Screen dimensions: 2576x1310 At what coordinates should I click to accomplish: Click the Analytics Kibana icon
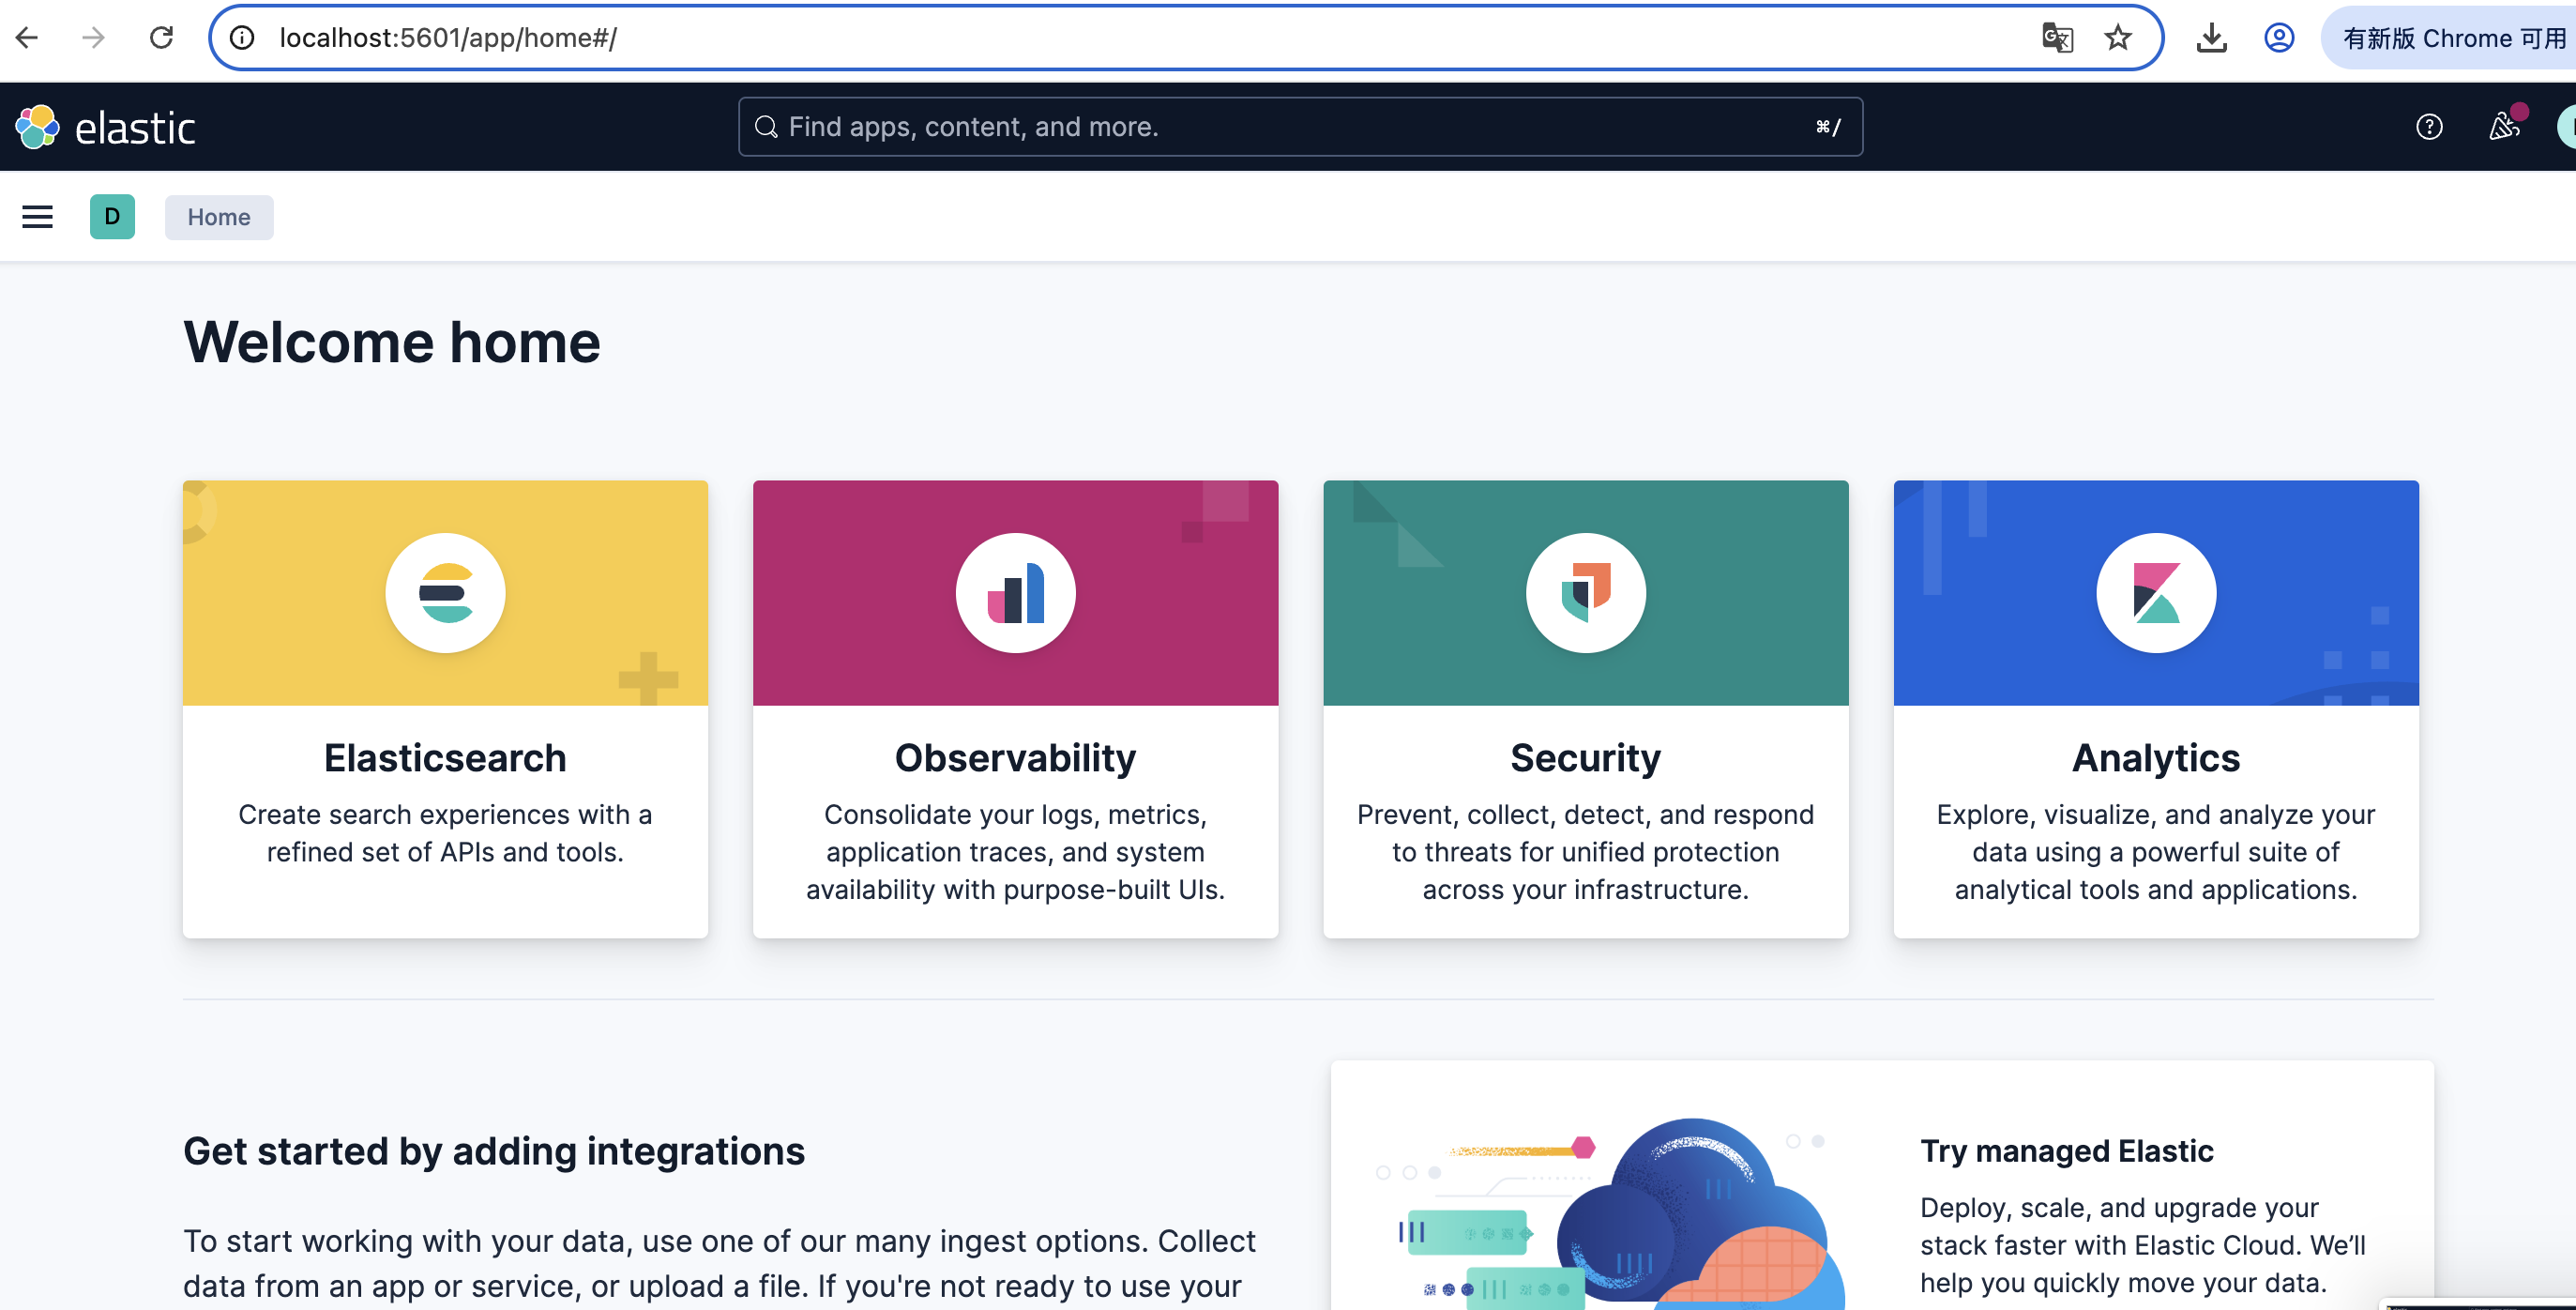[2157, 593]
